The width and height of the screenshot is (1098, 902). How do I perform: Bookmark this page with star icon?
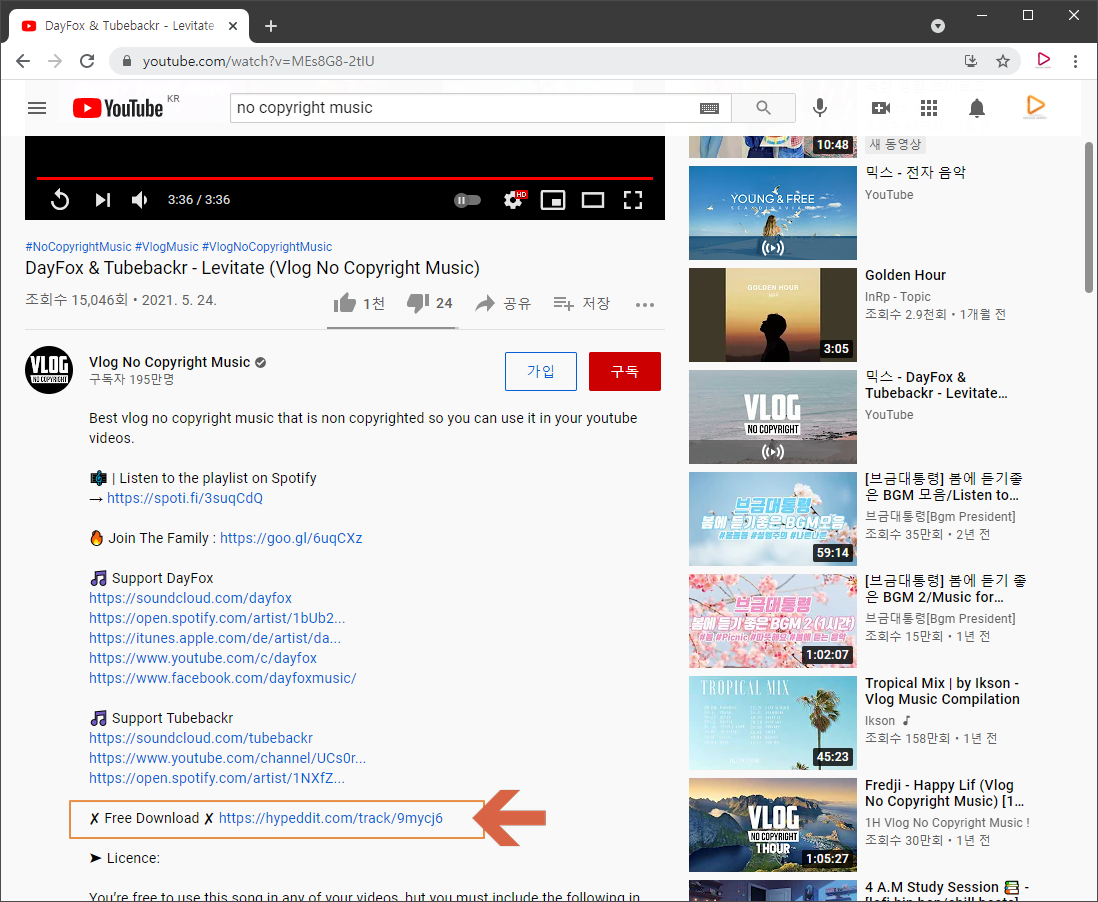click(x=1003, y=61)
